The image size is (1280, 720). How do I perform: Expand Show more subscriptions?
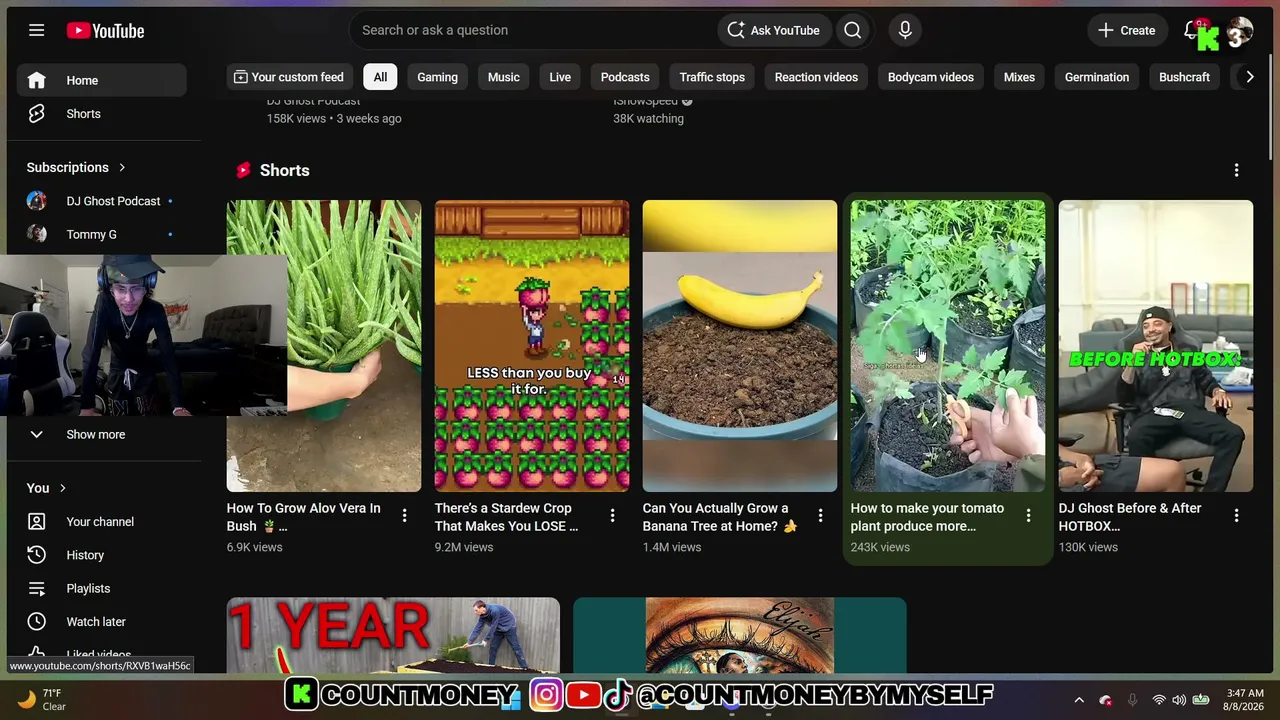tap(101, 435)
